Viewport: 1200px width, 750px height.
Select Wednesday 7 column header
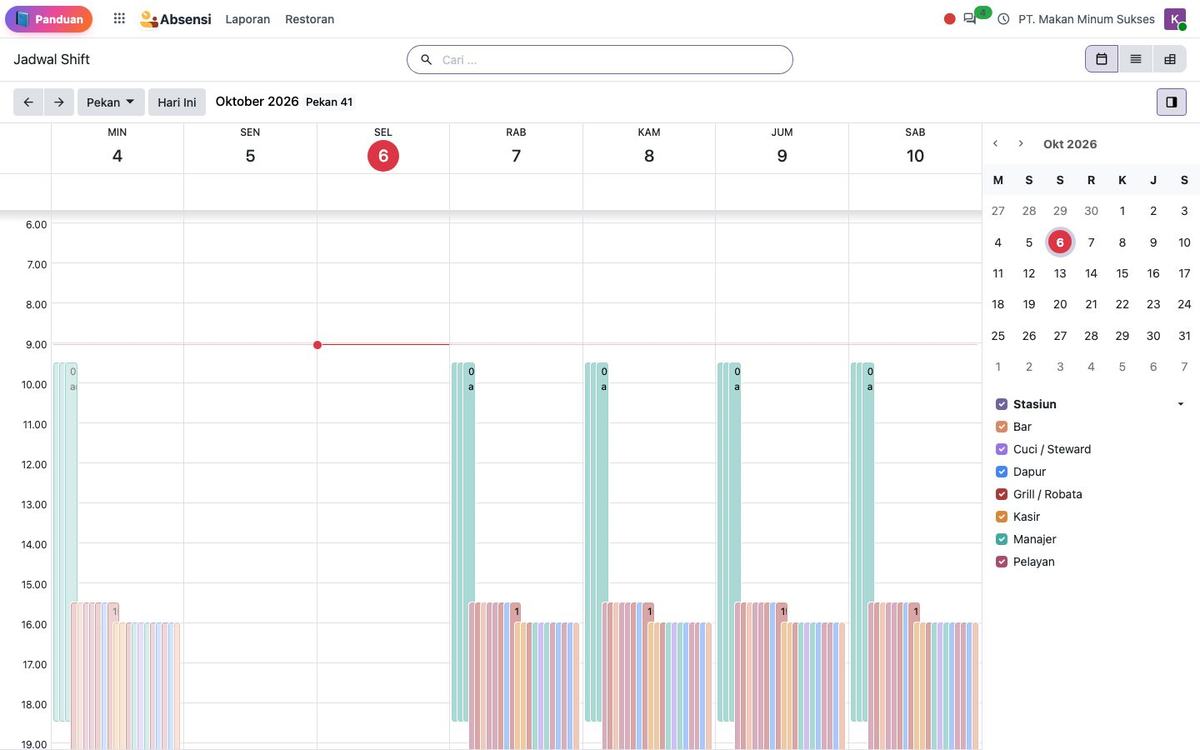(x=516, y=148)
